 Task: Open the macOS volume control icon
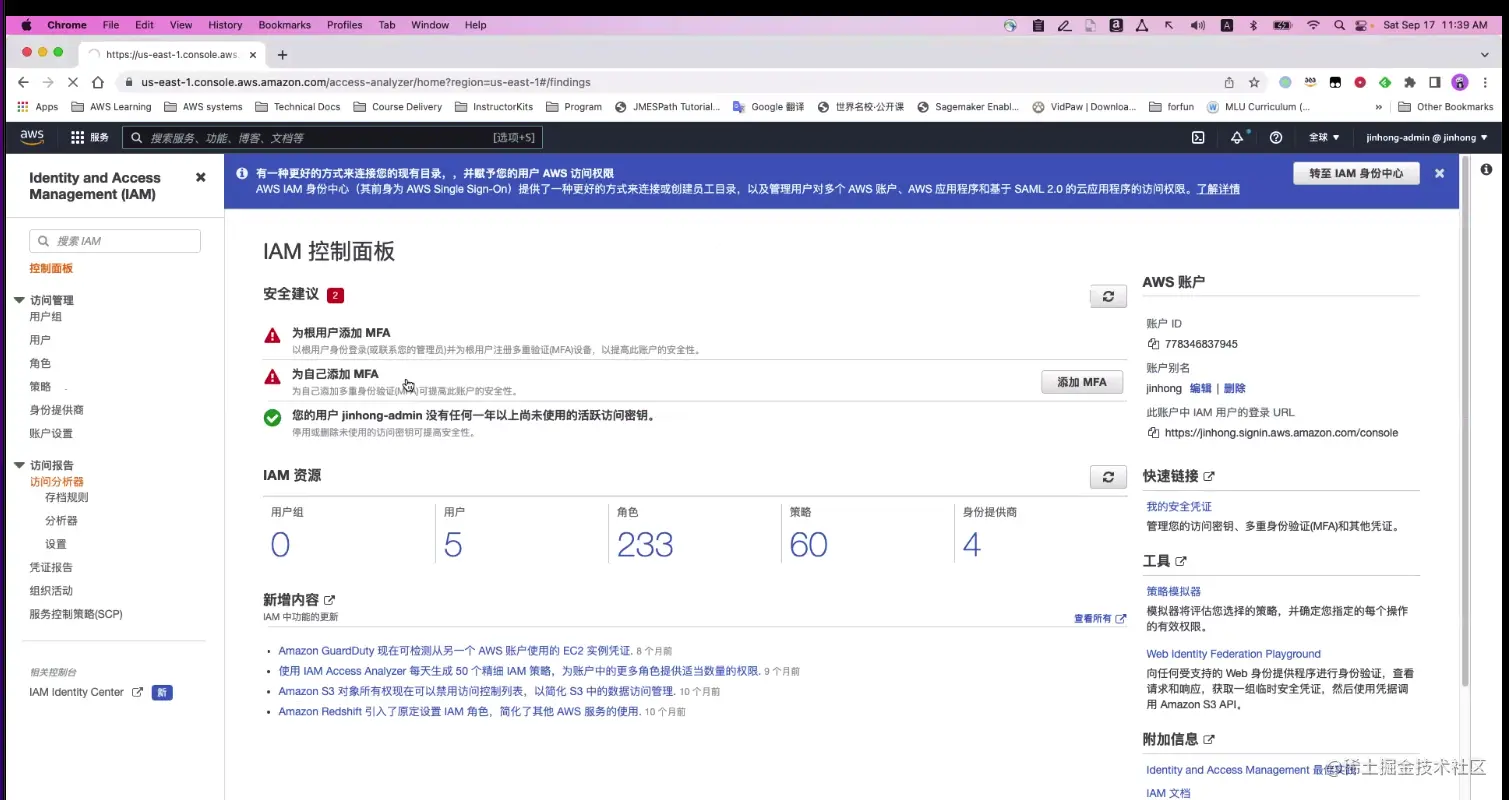[x=1198, y=25]
